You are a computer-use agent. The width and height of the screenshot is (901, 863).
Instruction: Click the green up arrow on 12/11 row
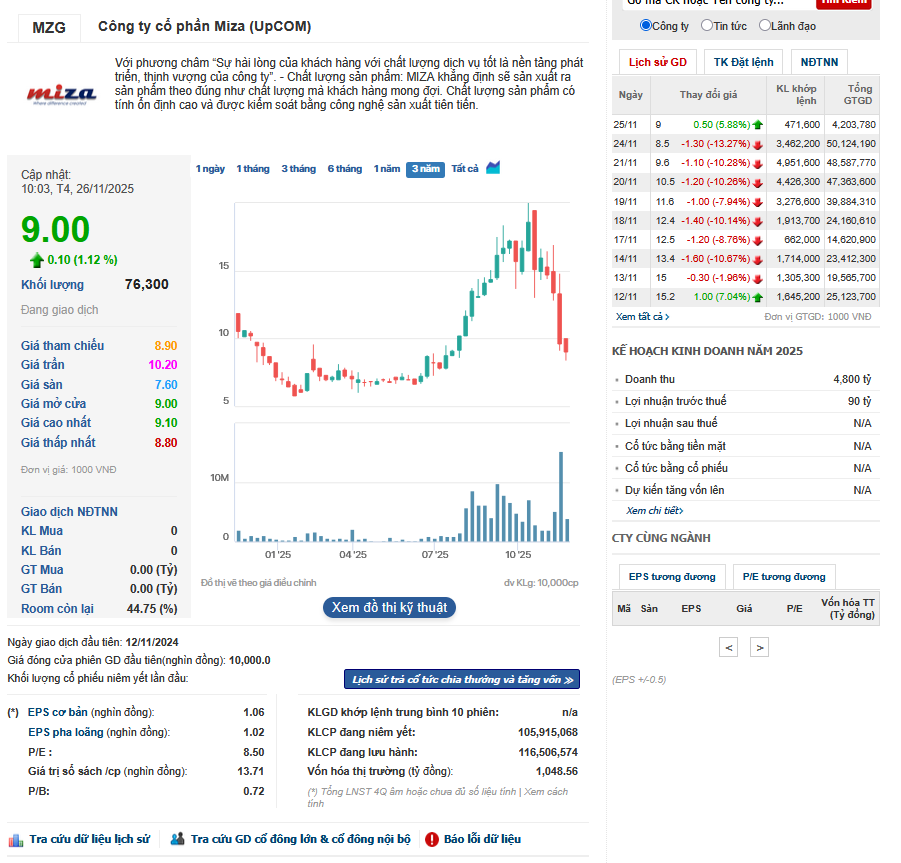tap(757, 297)
